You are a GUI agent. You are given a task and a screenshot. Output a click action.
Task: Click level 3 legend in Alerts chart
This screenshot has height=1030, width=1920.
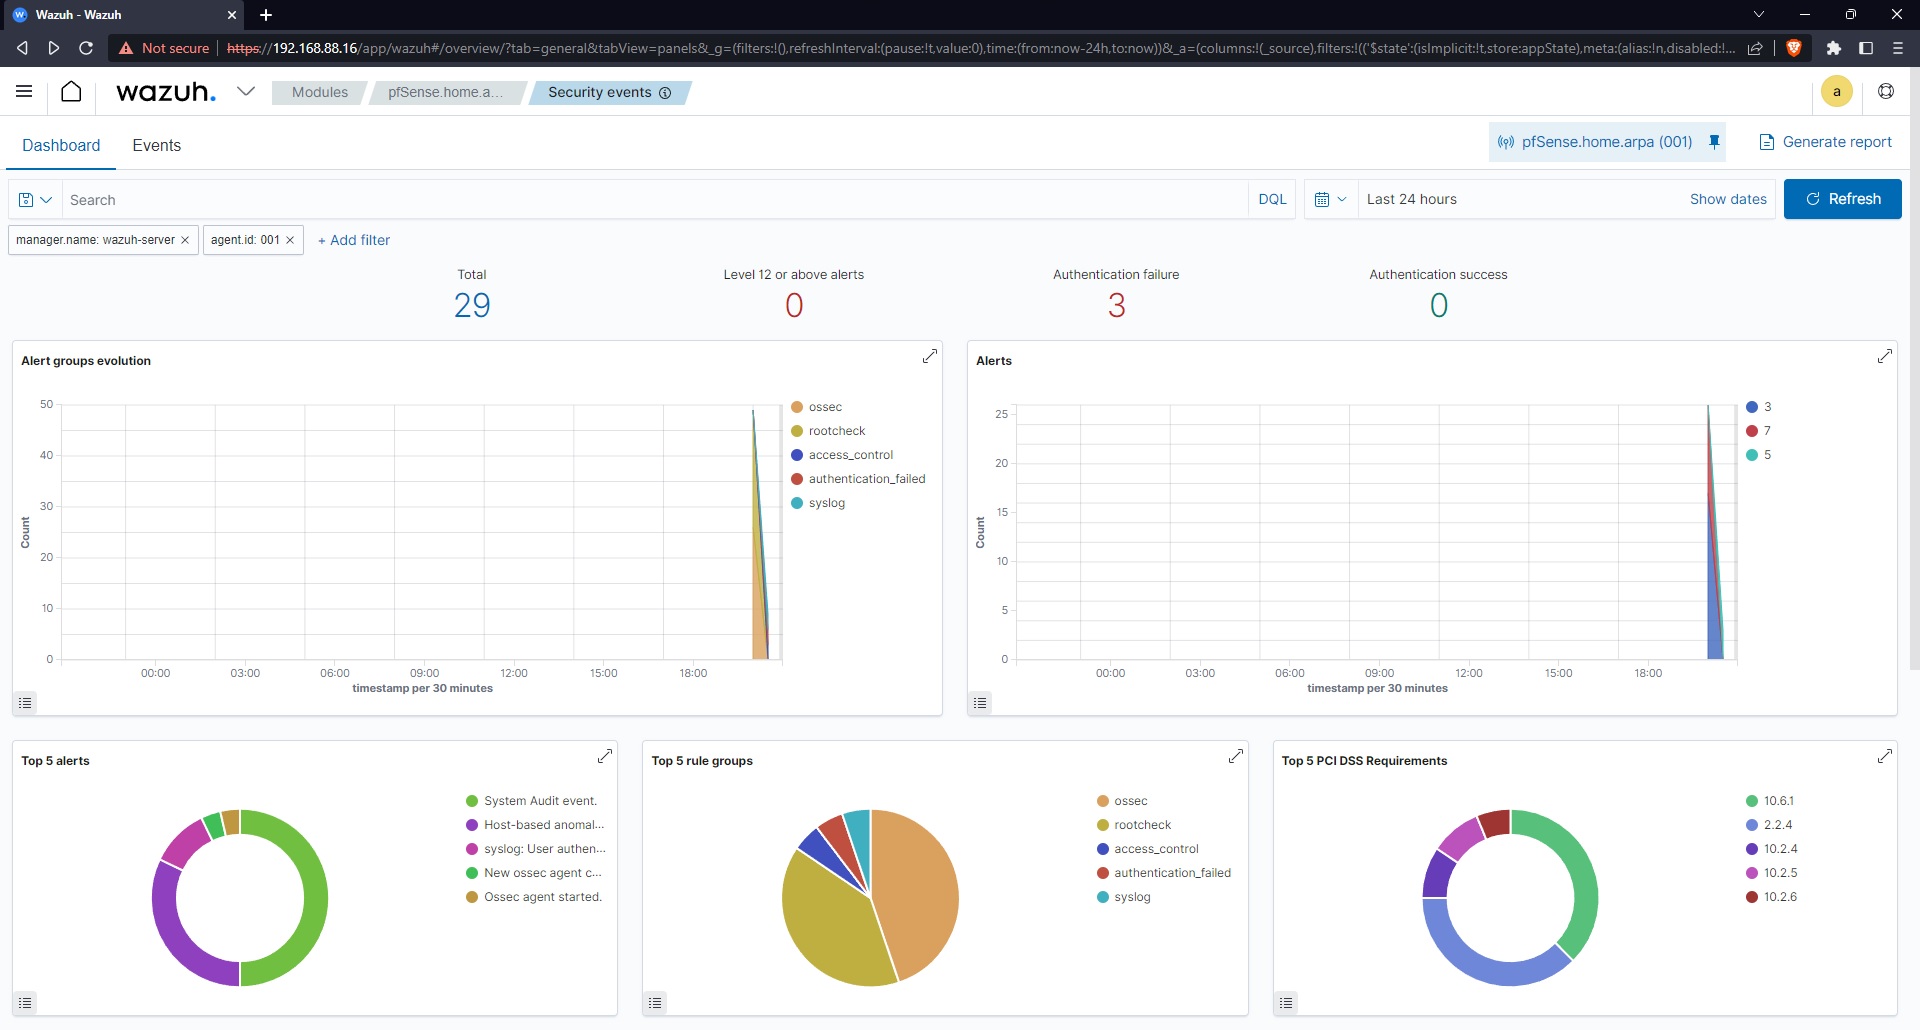(1759, 407)
